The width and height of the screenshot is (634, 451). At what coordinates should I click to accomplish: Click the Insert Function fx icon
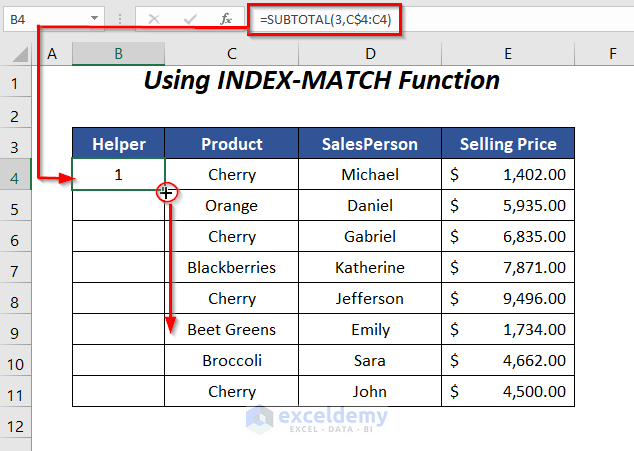tap(226, 18)
